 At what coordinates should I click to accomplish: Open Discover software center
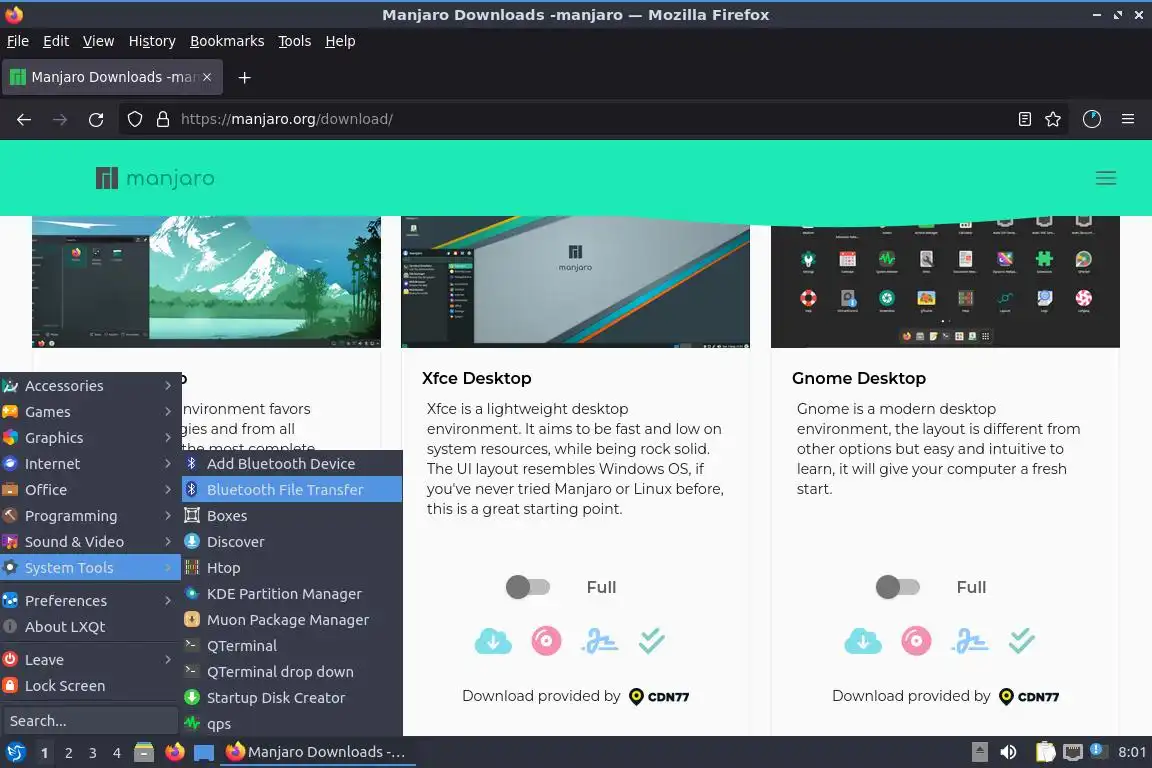pos(292,542)
